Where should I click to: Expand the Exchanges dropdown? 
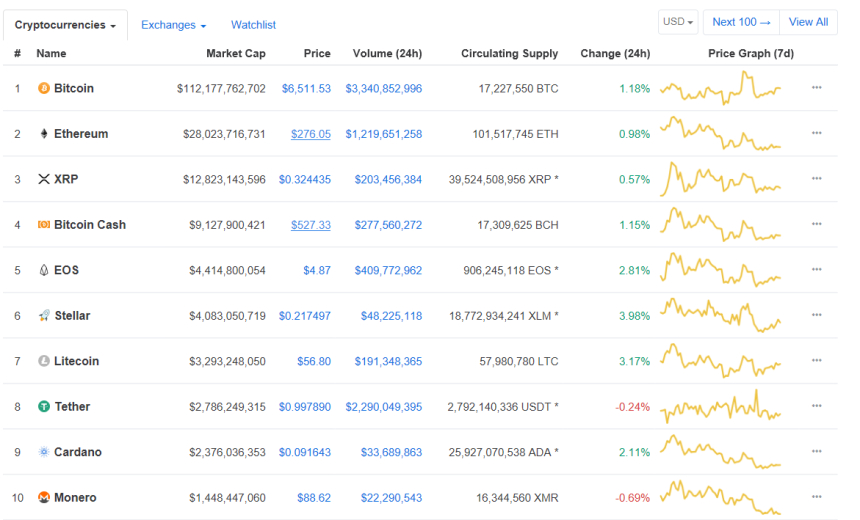173,25
